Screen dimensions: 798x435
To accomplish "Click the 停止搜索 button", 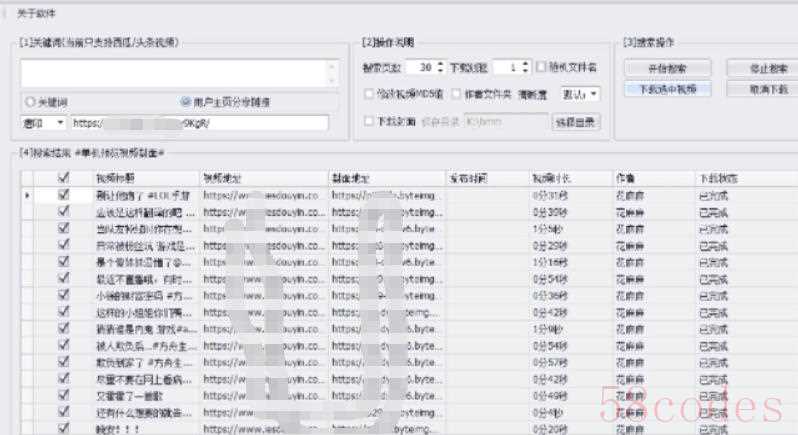I will (x=763, y=68).
